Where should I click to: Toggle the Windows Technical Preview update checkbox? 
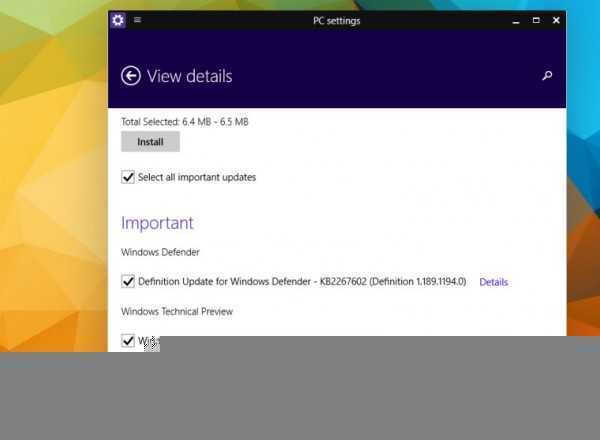[128, 340]
